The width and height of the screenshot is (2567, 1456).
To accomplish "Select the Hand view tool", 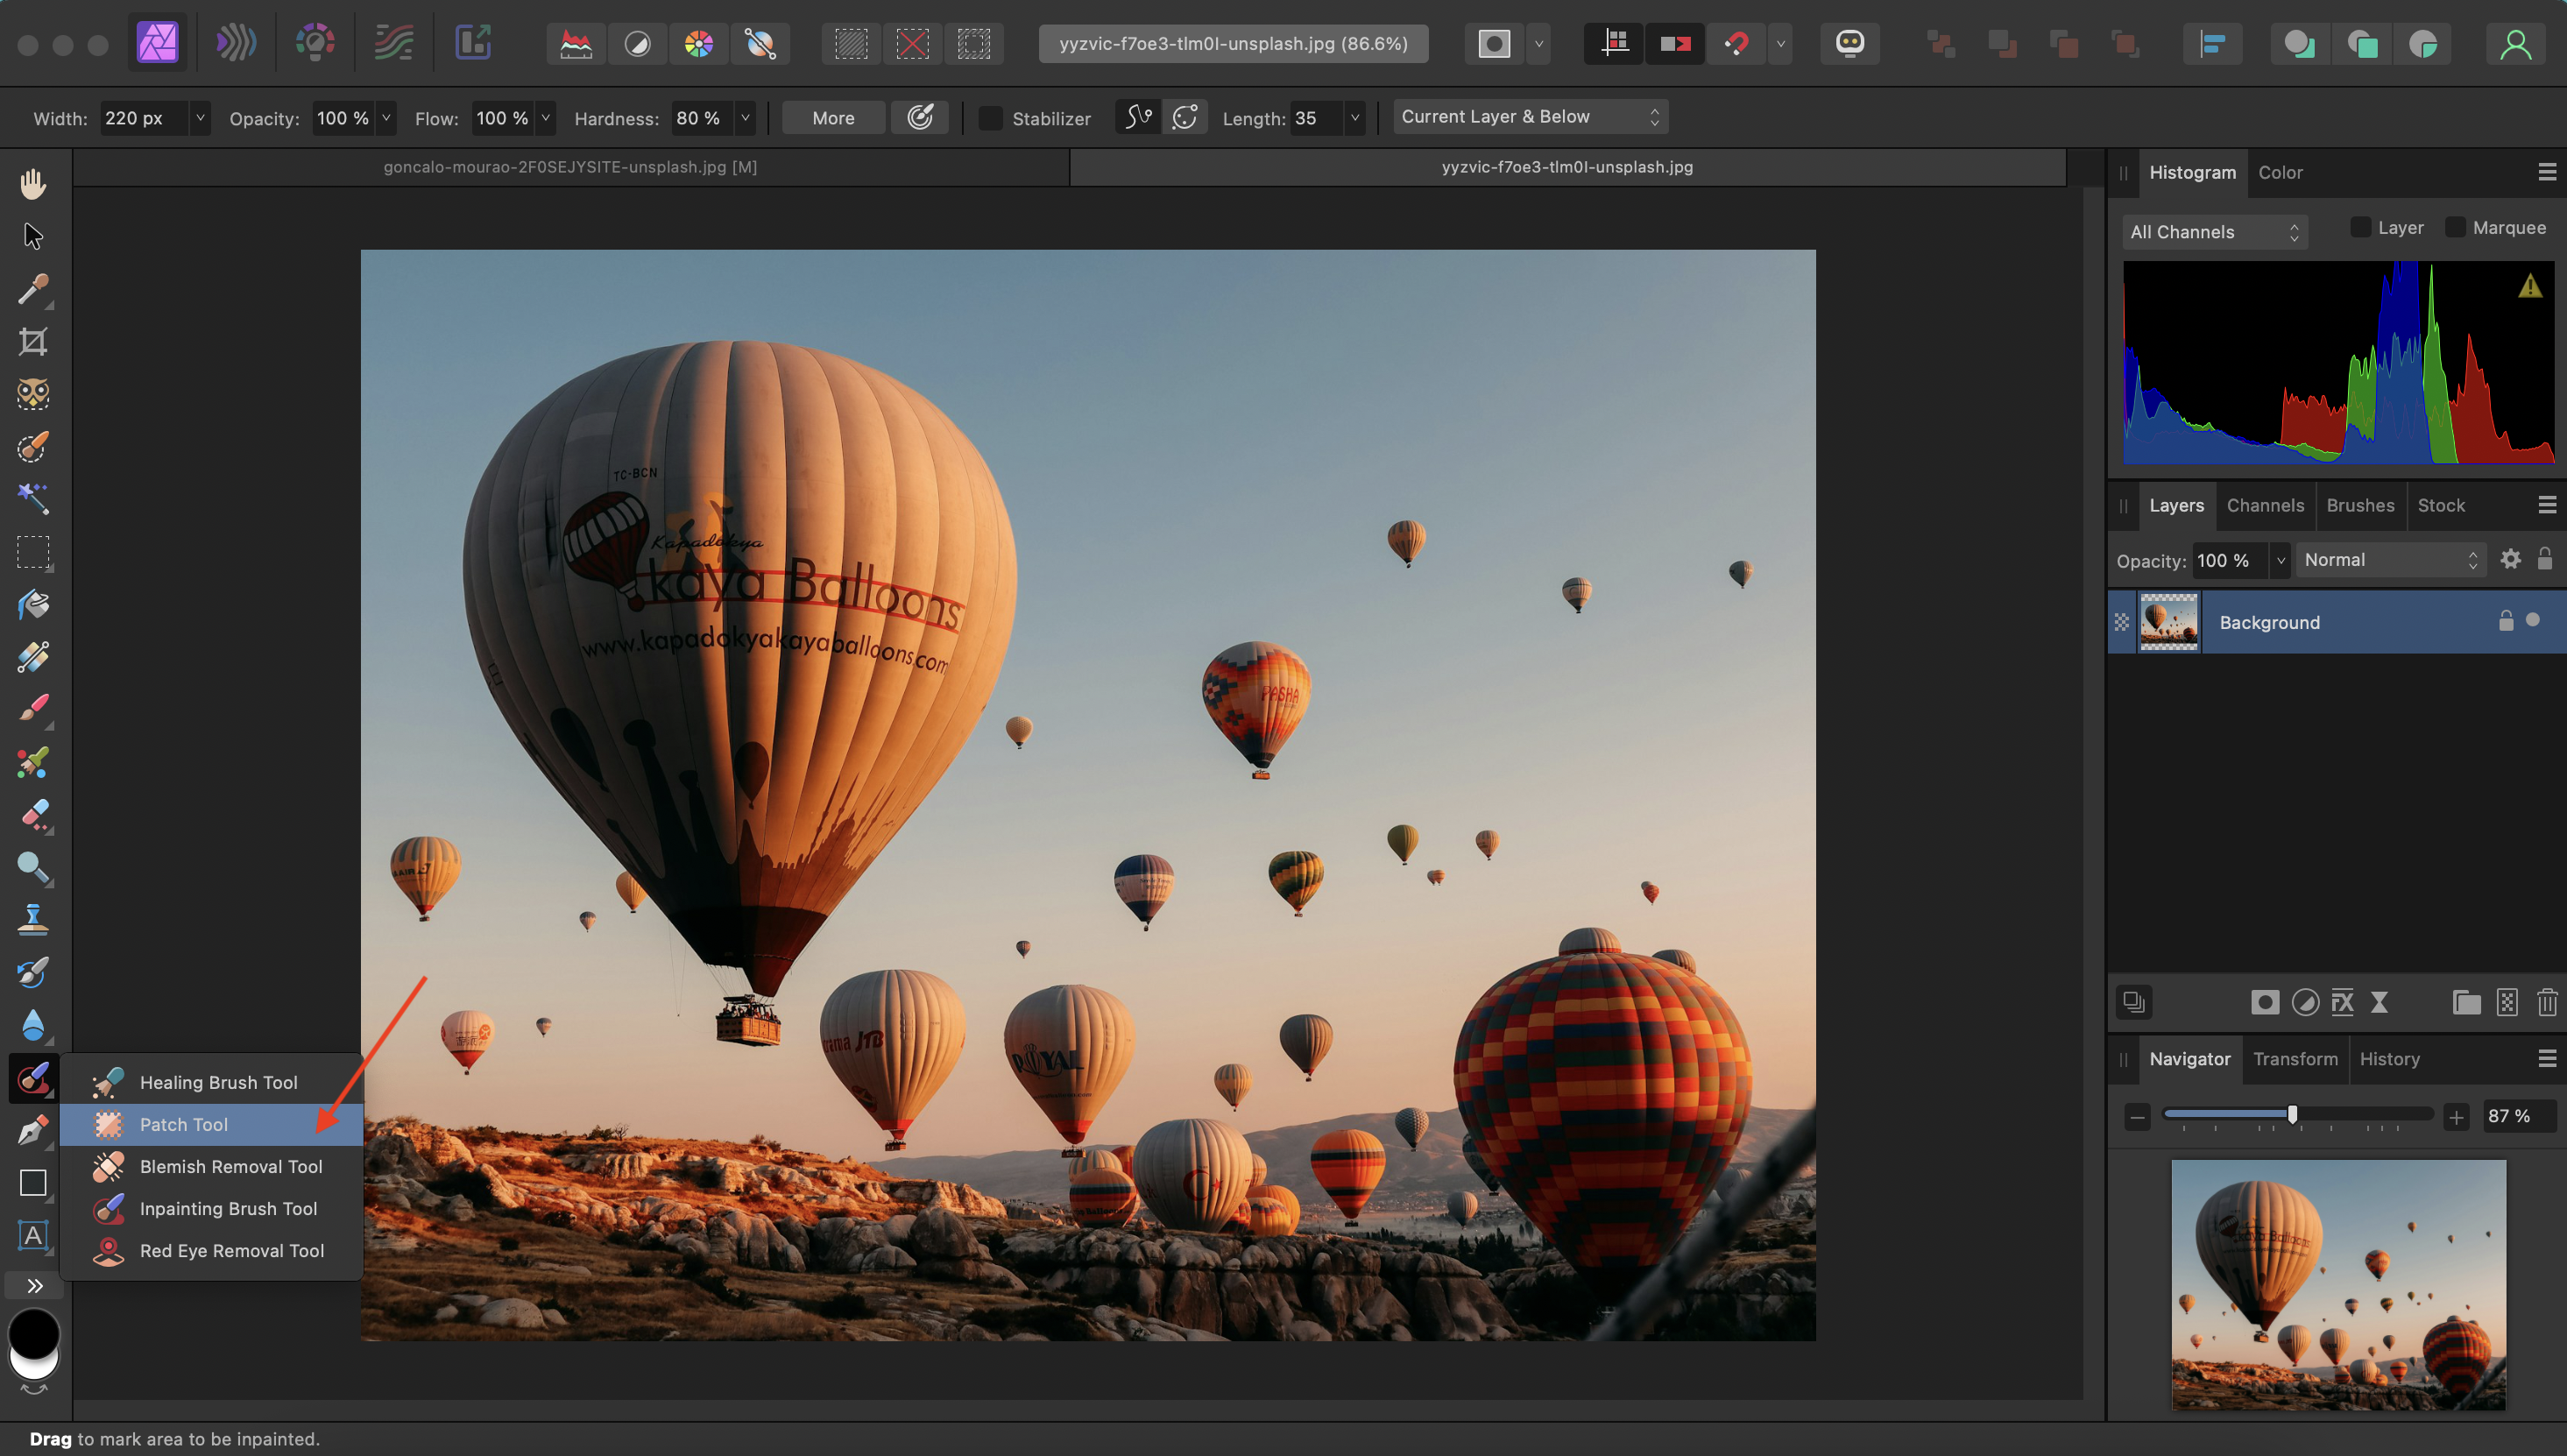I will 33,184.
